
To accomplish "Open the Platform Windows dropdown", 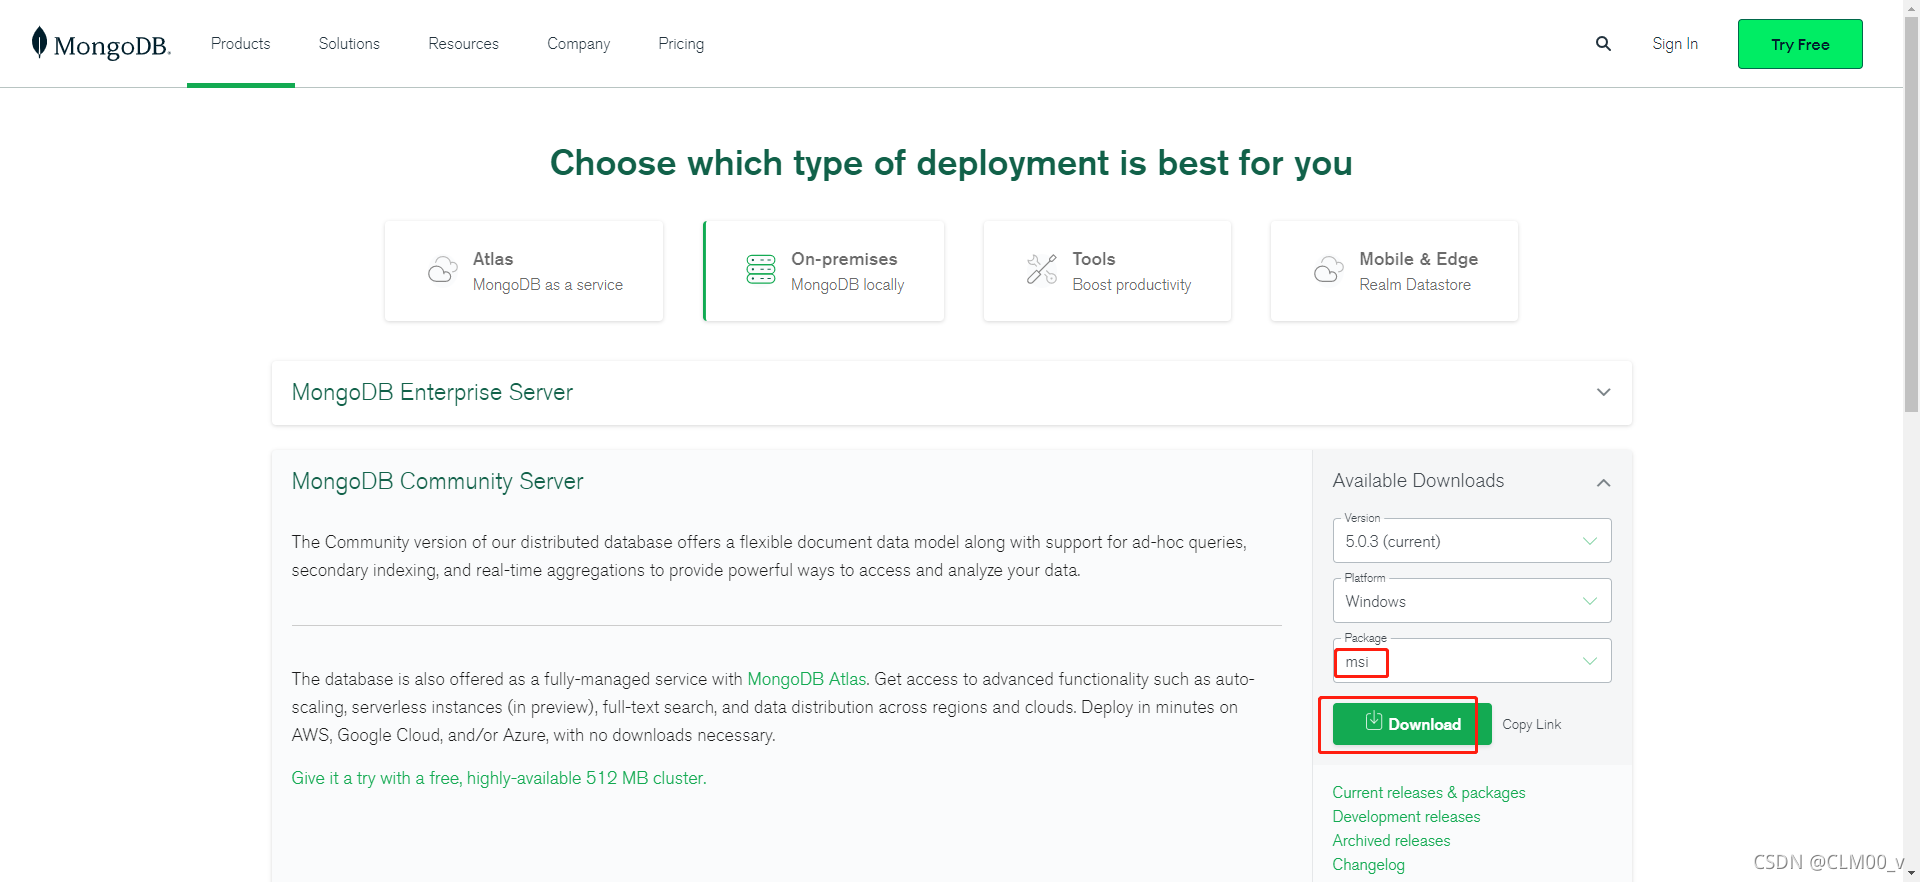I will point(1471,601).
